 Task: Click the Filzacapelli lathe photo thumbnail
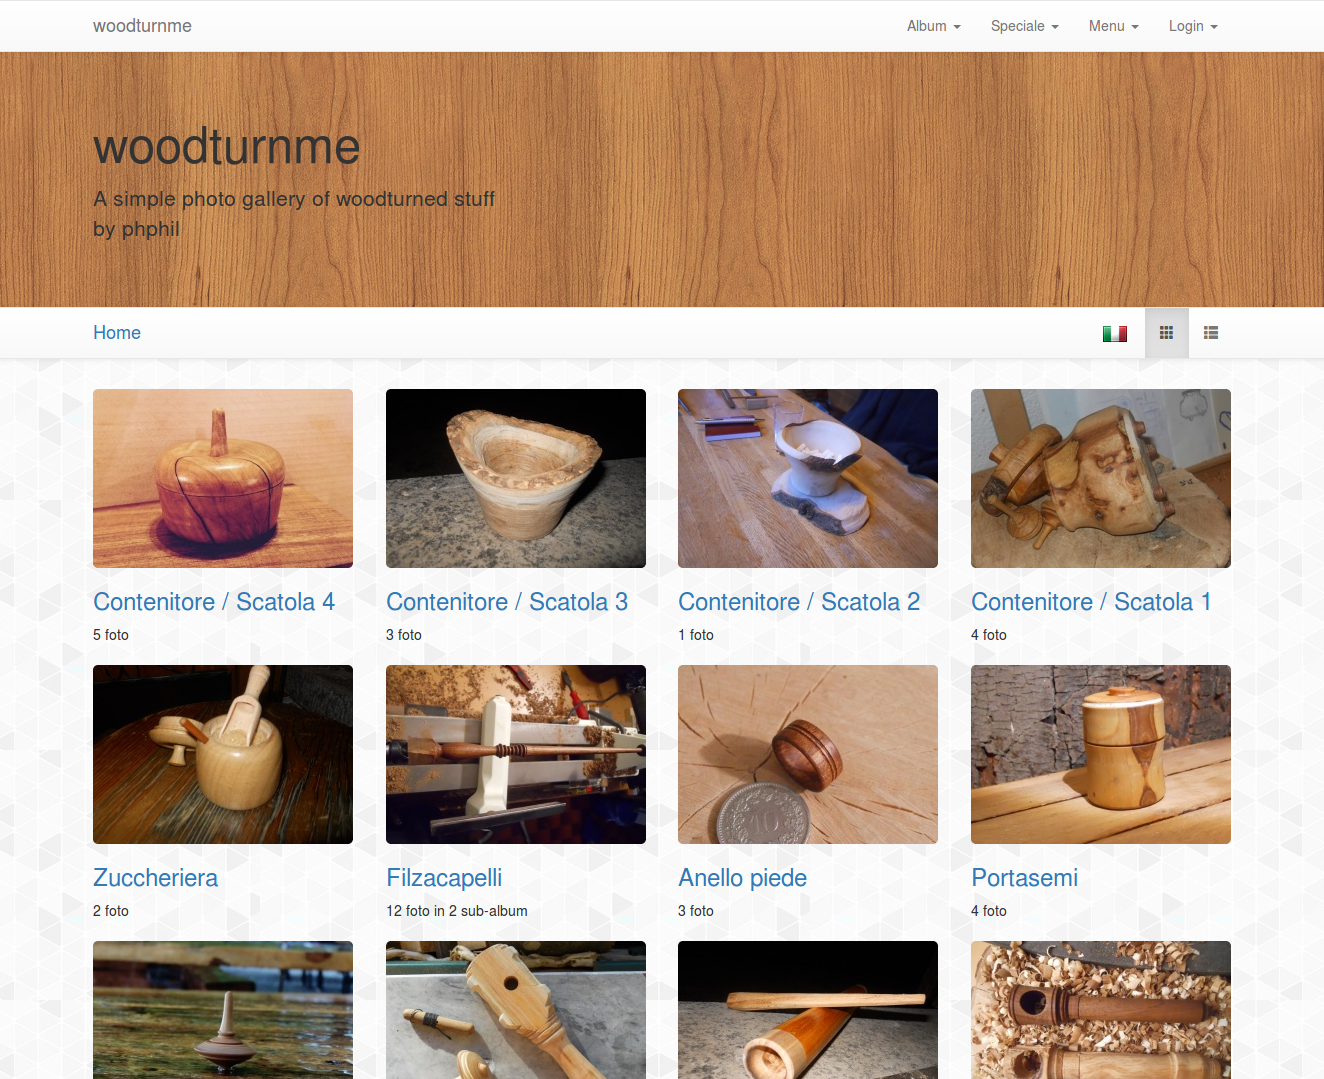[x=516, y=754]
